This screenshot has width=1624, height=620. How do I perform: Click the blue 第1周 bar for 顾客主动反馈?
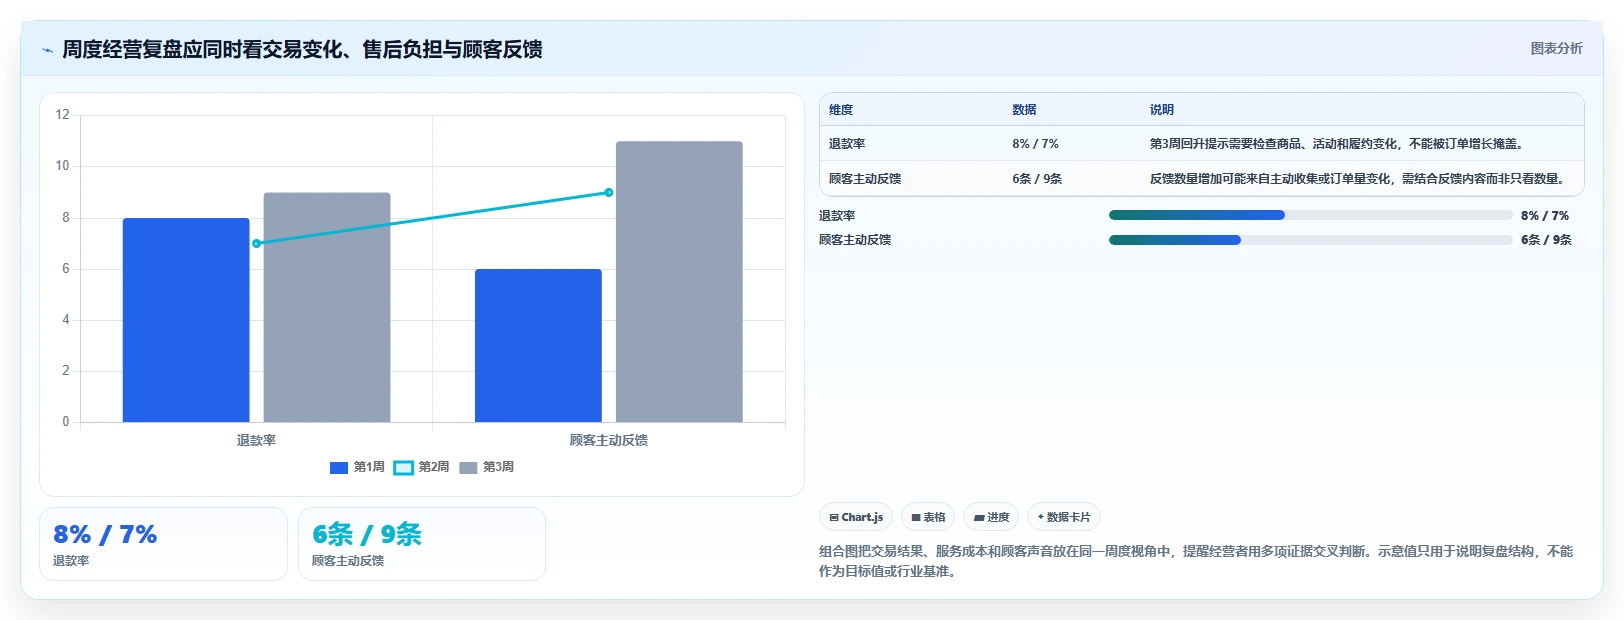click(538, 345)
